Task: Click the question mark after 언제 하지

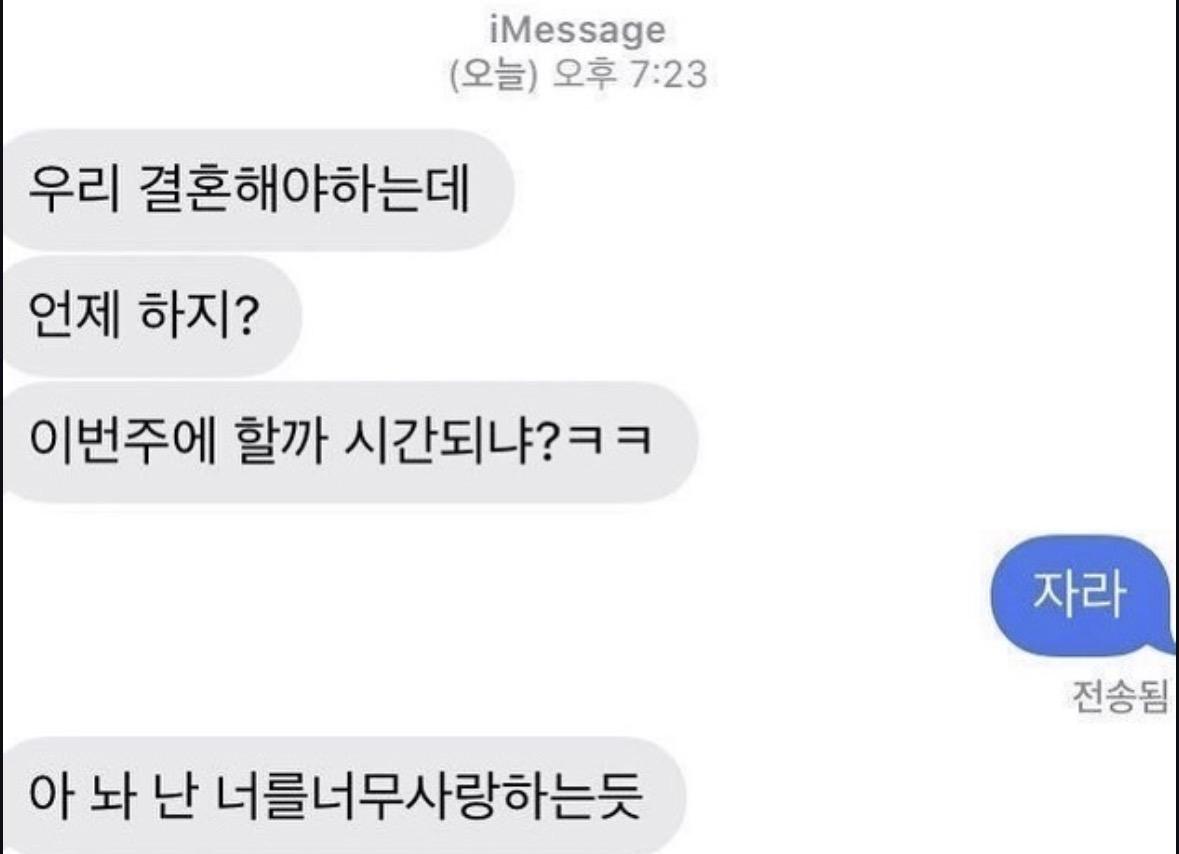Action: 242,315
